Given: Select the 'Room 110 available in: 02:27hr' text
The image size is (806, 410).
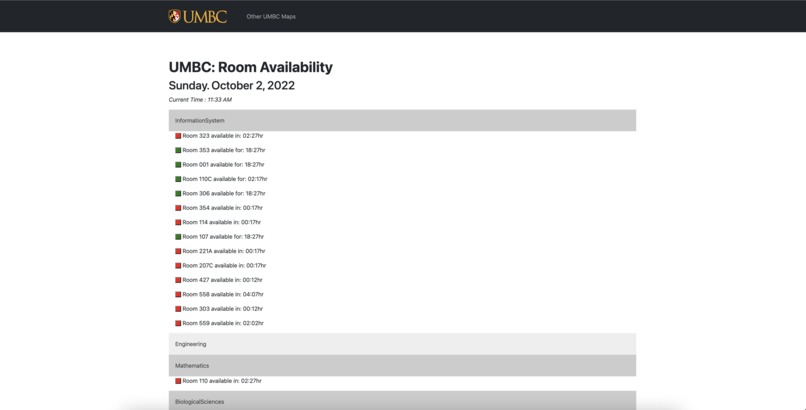Looking at the screenshot, I should [x=222, y=381].
